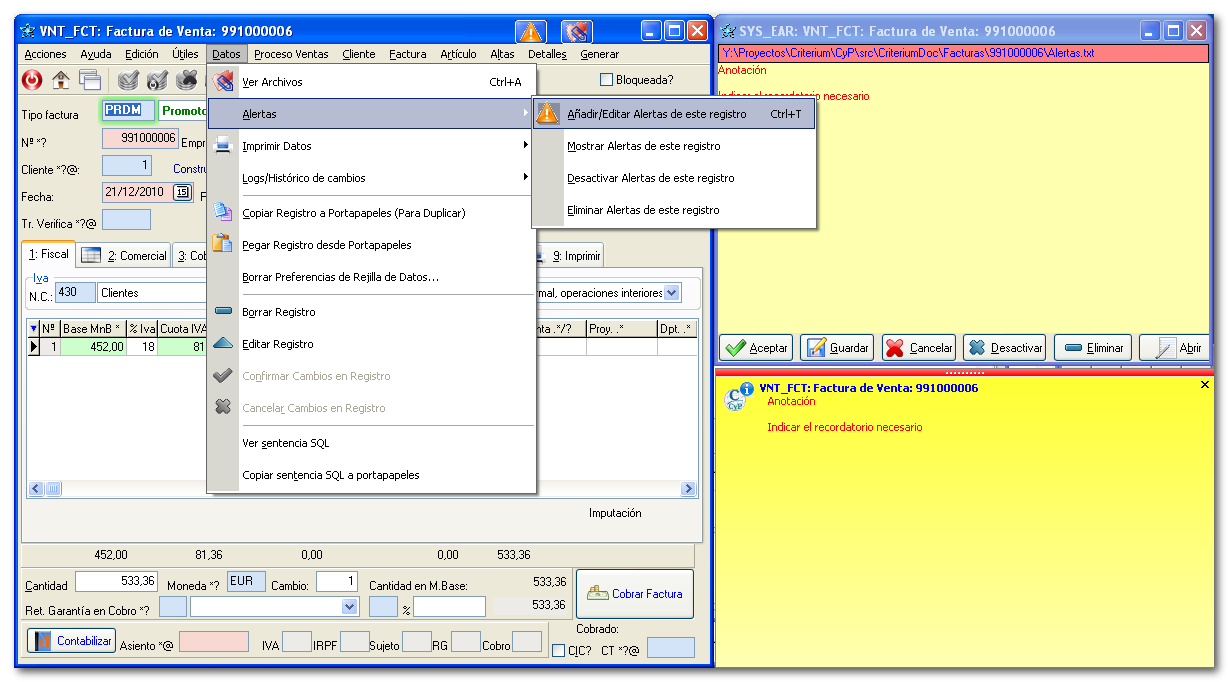Click the paste clipboard icon beside Pegar Registro

coord(223,244)
